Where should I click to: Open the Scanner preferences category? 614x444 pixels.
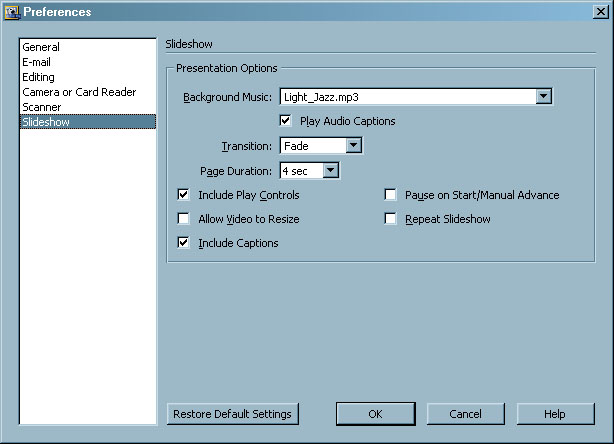42,107
